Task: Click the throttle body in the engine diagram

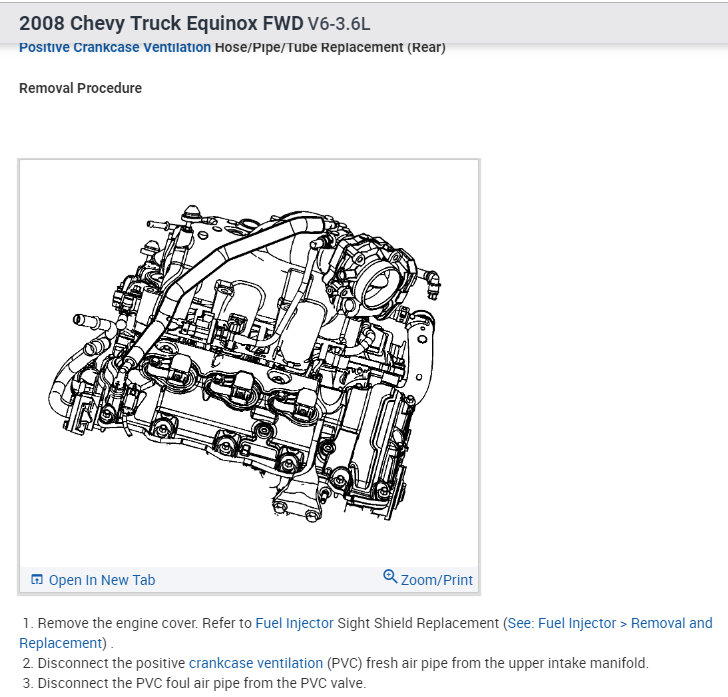Action: click(x=378, y=280)
